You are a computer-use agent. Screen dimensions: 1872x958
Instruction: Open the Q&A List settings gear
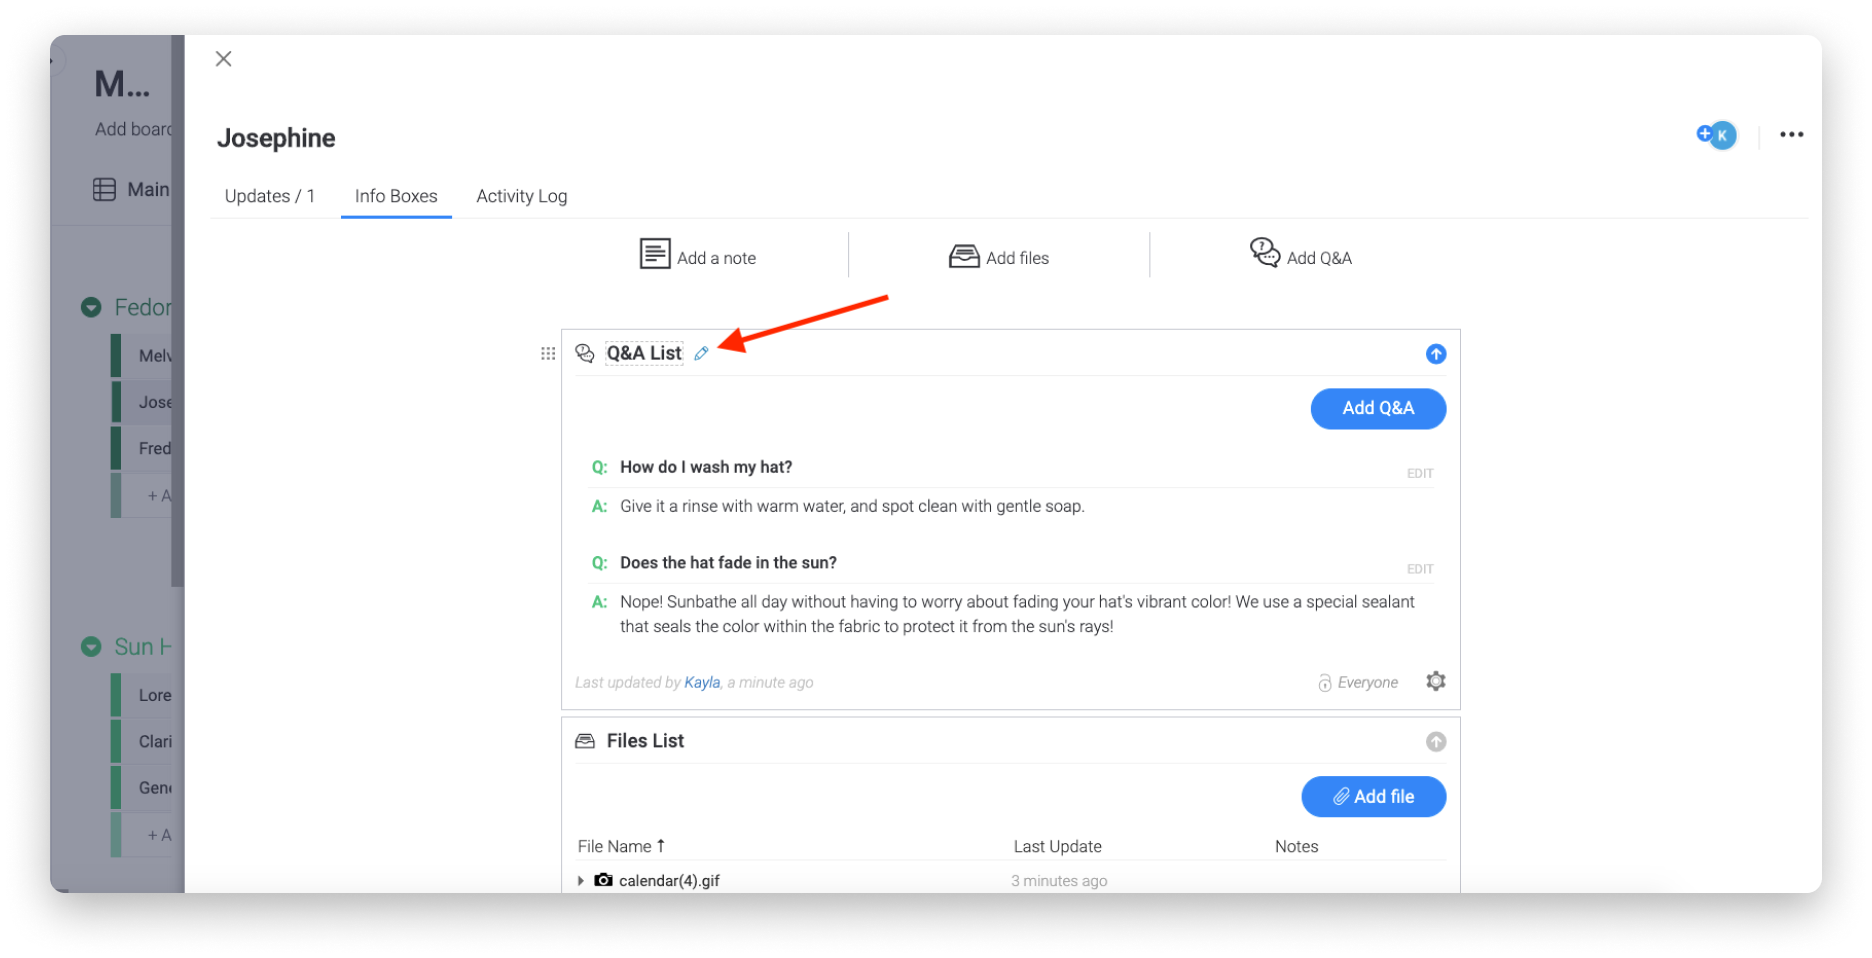tap(1435, 681)
